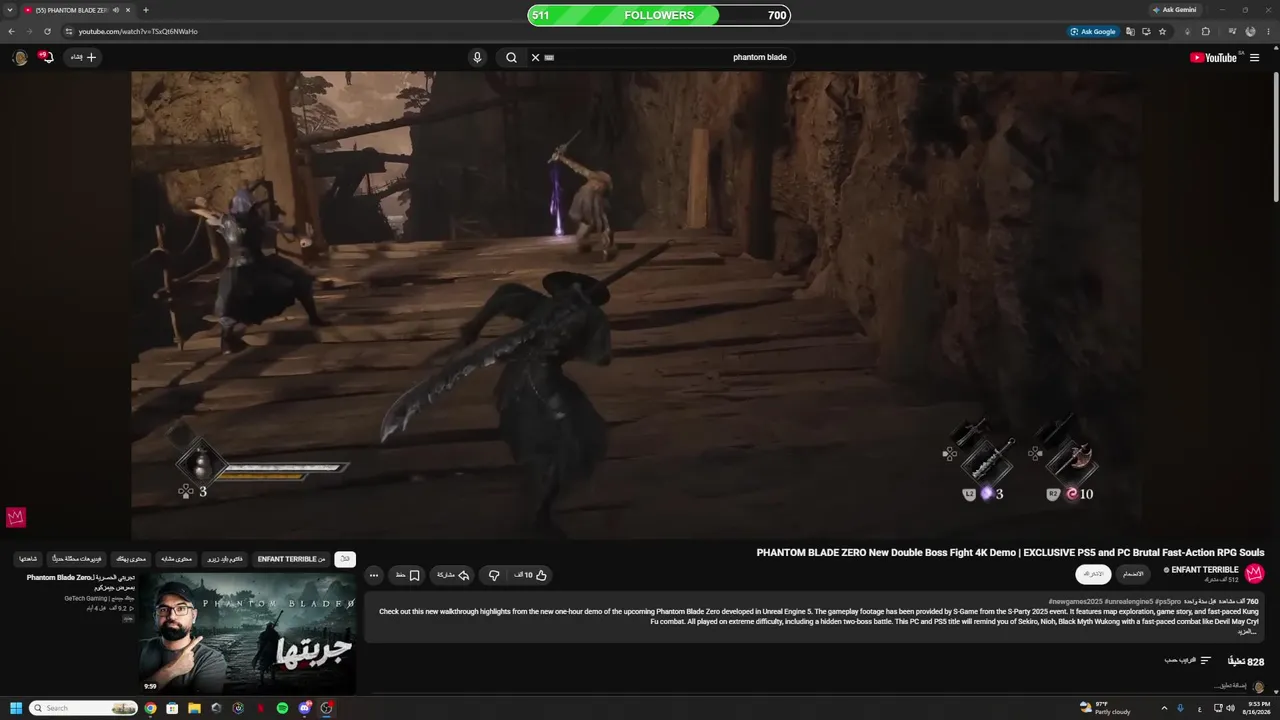The width and height of the screenshot is (1280, 720).
Task: Select the second filter chip from the left
Action: [77, 559]
